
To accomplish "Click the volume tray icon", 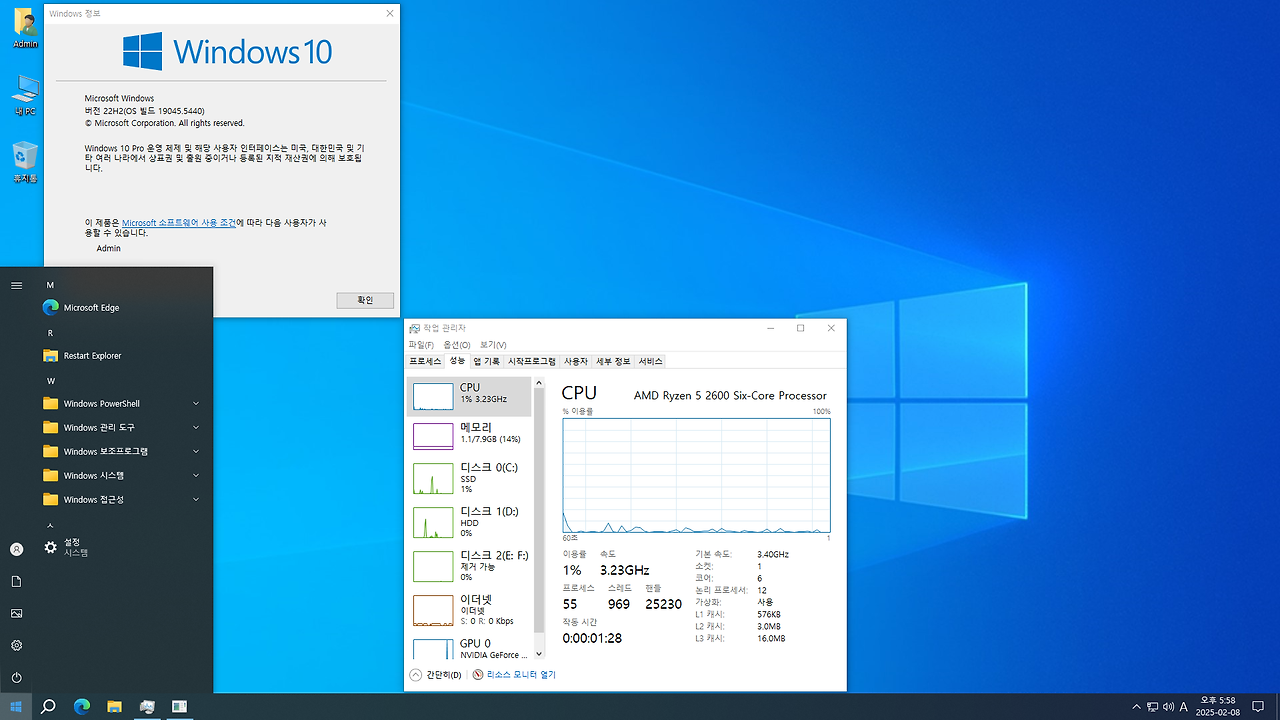I will (x=1168, y=707).
